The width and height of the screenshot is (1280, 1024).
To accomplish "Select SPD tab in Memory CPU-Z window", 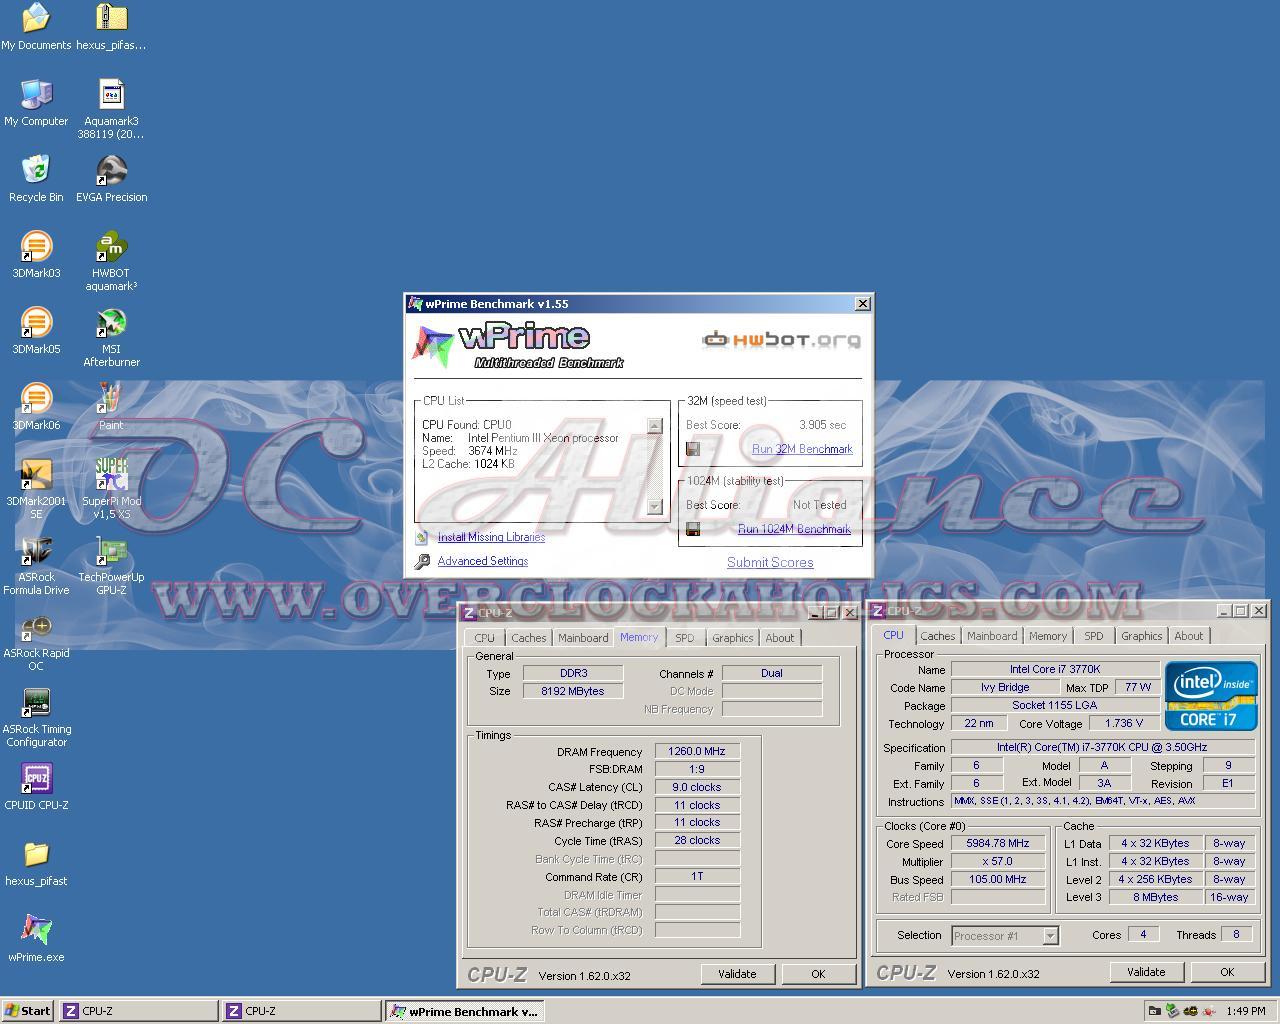I will [x=684, y=638].
